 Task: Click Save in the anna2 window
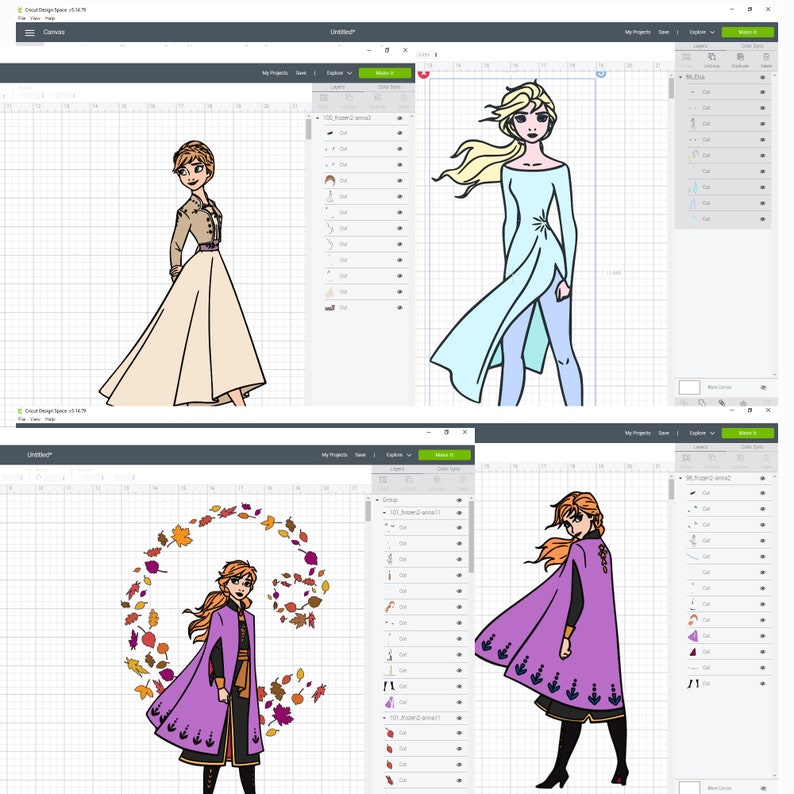[663, 433]
